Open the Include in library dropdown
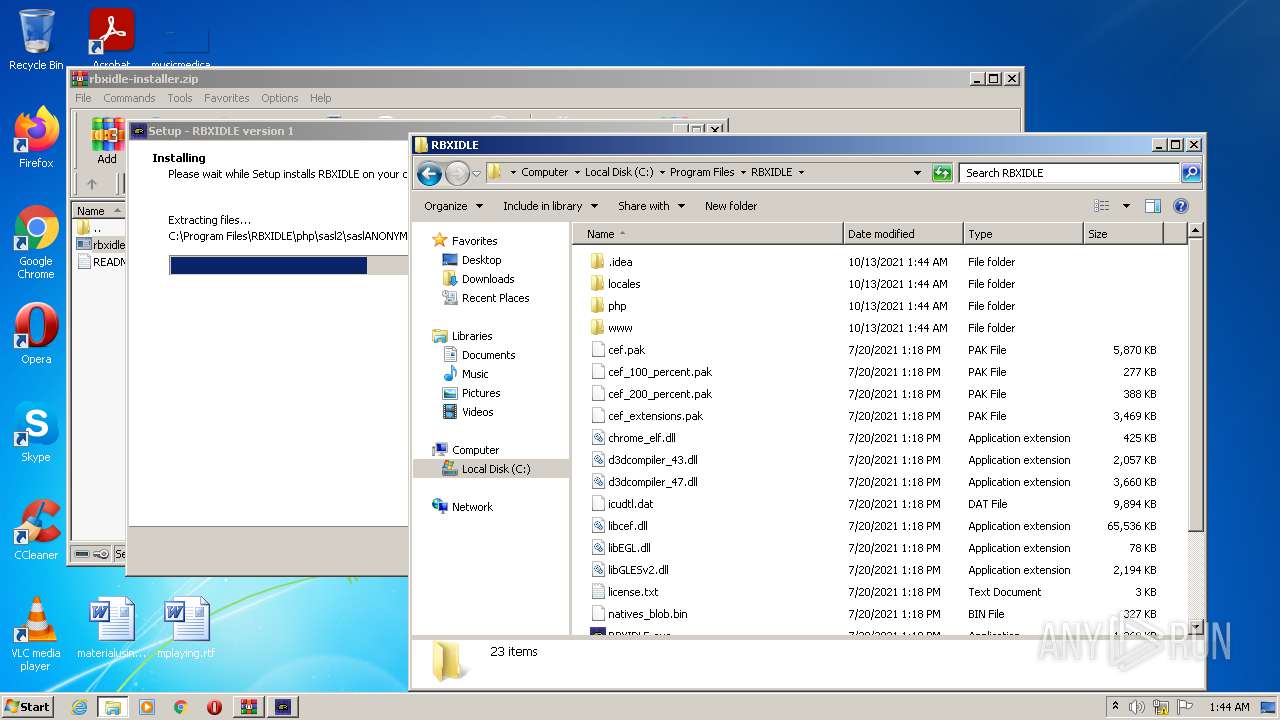 click(x=550, y=206)
